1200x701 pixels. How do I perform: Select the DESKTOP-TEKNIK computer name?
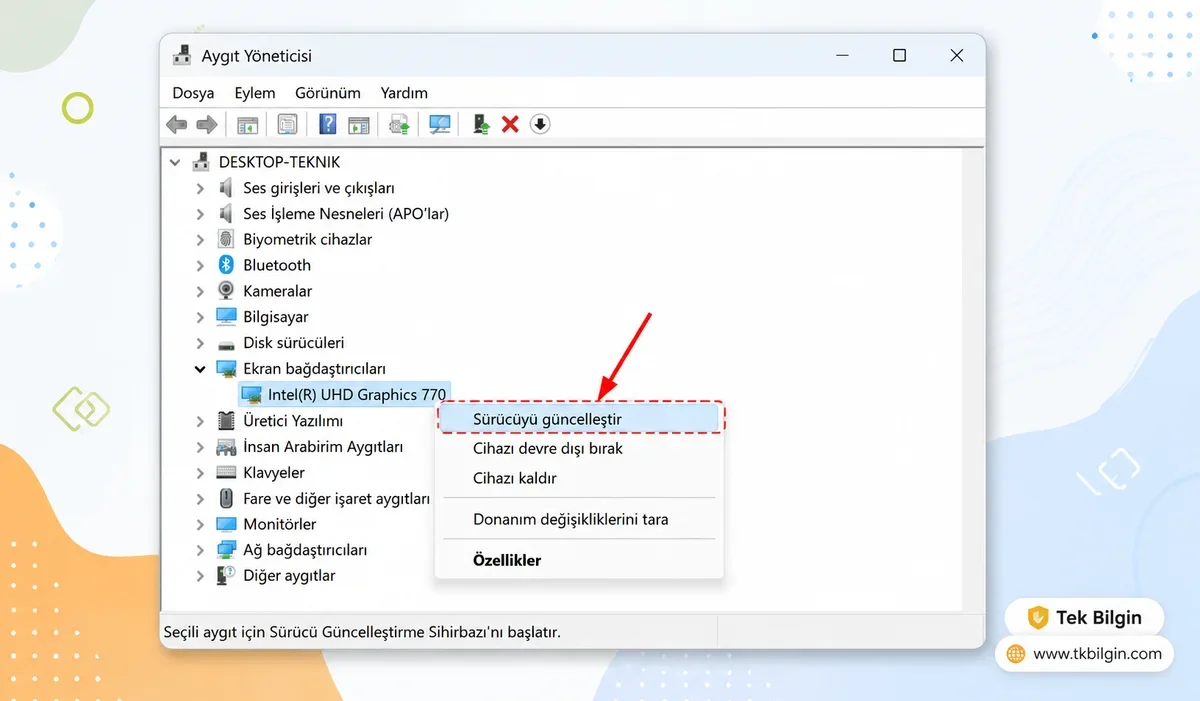click(280, 162)
